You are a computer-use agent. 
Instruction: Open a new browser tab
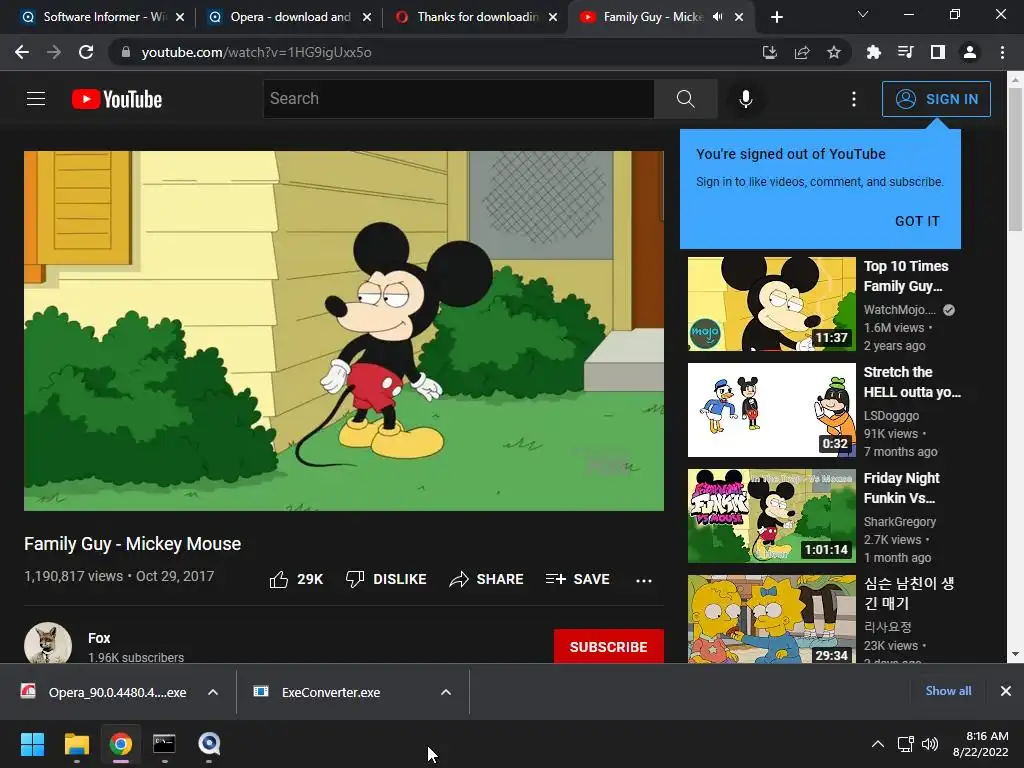click(776, 17)
